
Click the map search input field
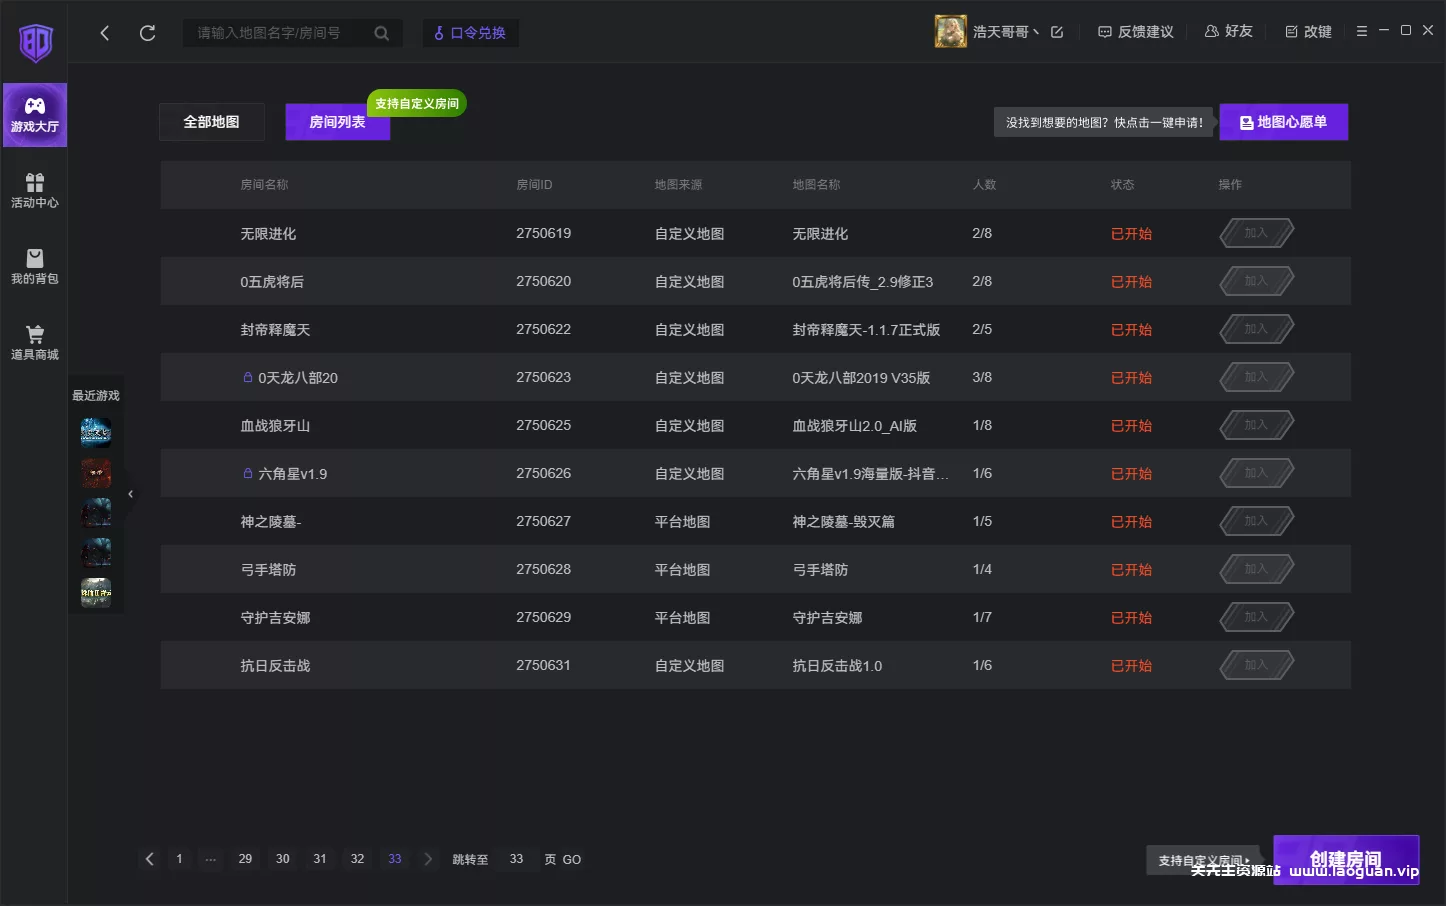point(285,32)
